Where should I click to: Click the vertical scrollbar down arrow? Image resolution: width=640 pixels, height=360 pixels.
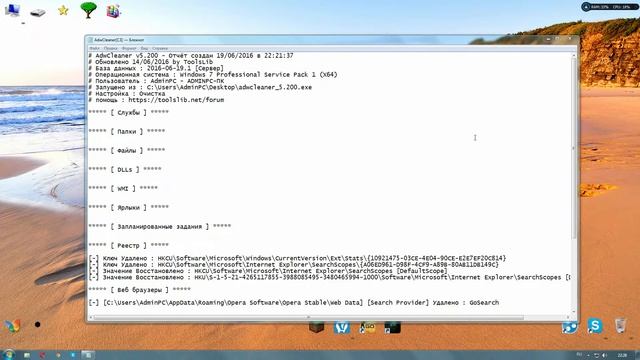573,311
